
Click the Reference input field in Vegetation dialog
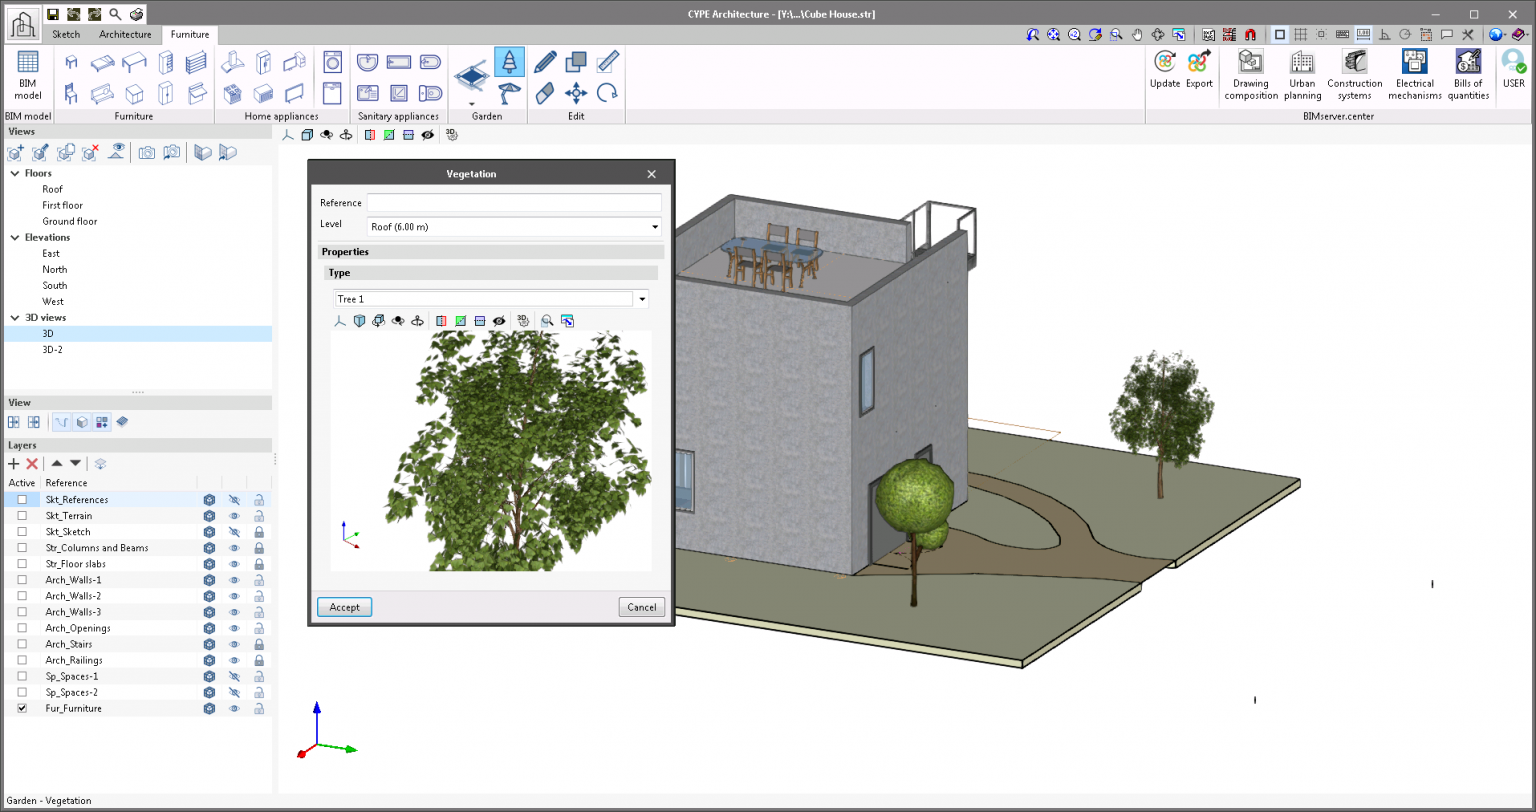513,202
